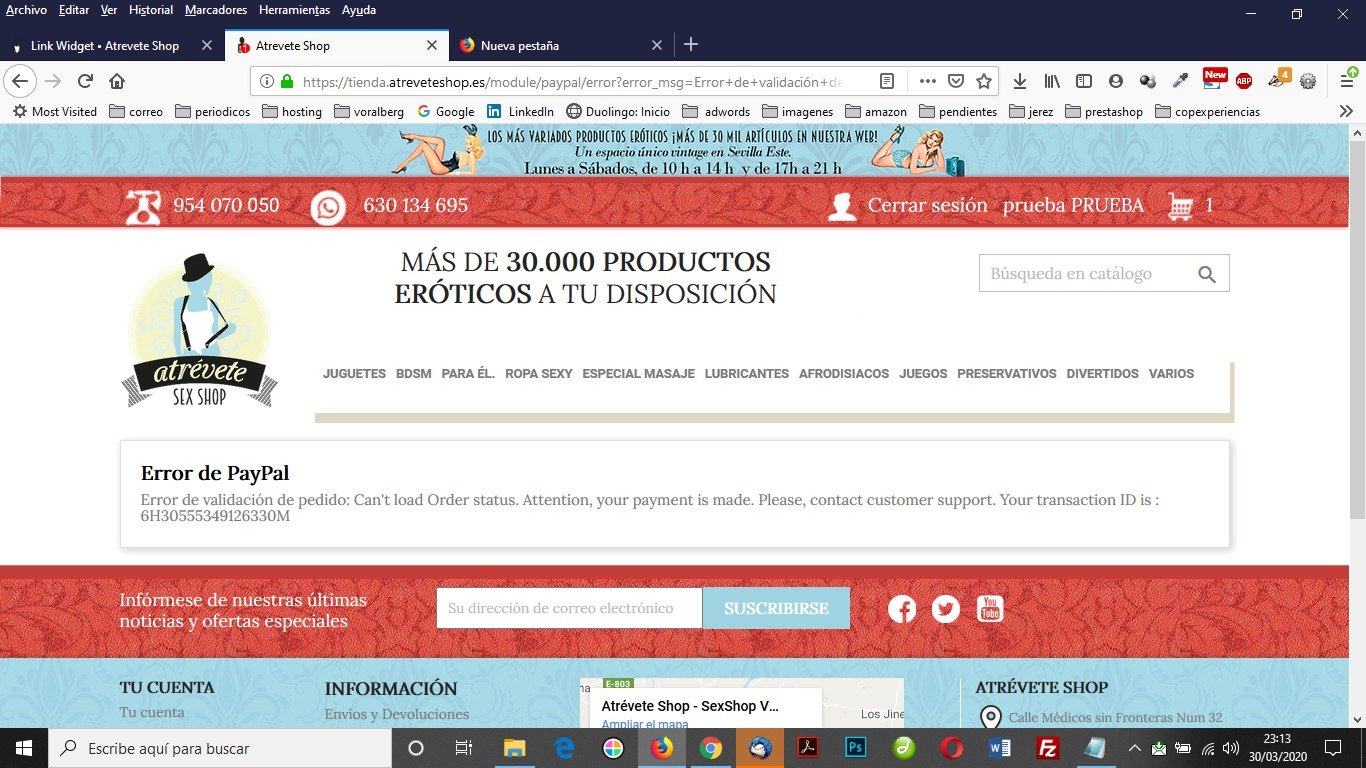This screenshot has height=768, width=1366.
Task: Open the BDSM category
Action: point(413,374)
